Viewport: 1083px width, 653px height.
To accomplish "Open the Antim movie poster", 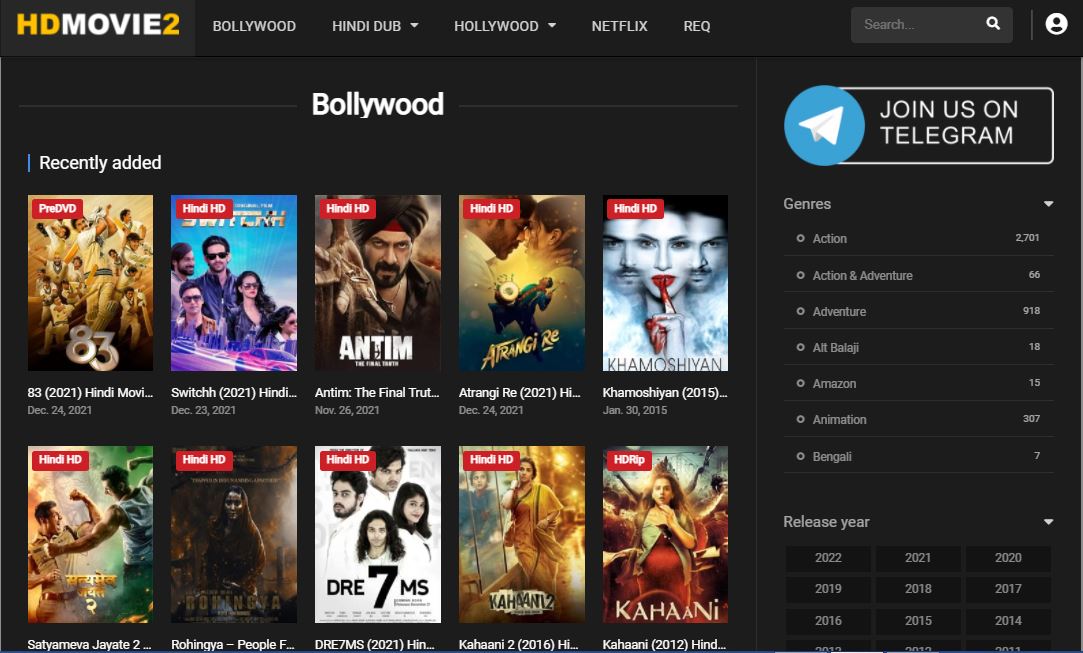I will tap(378, 283).
